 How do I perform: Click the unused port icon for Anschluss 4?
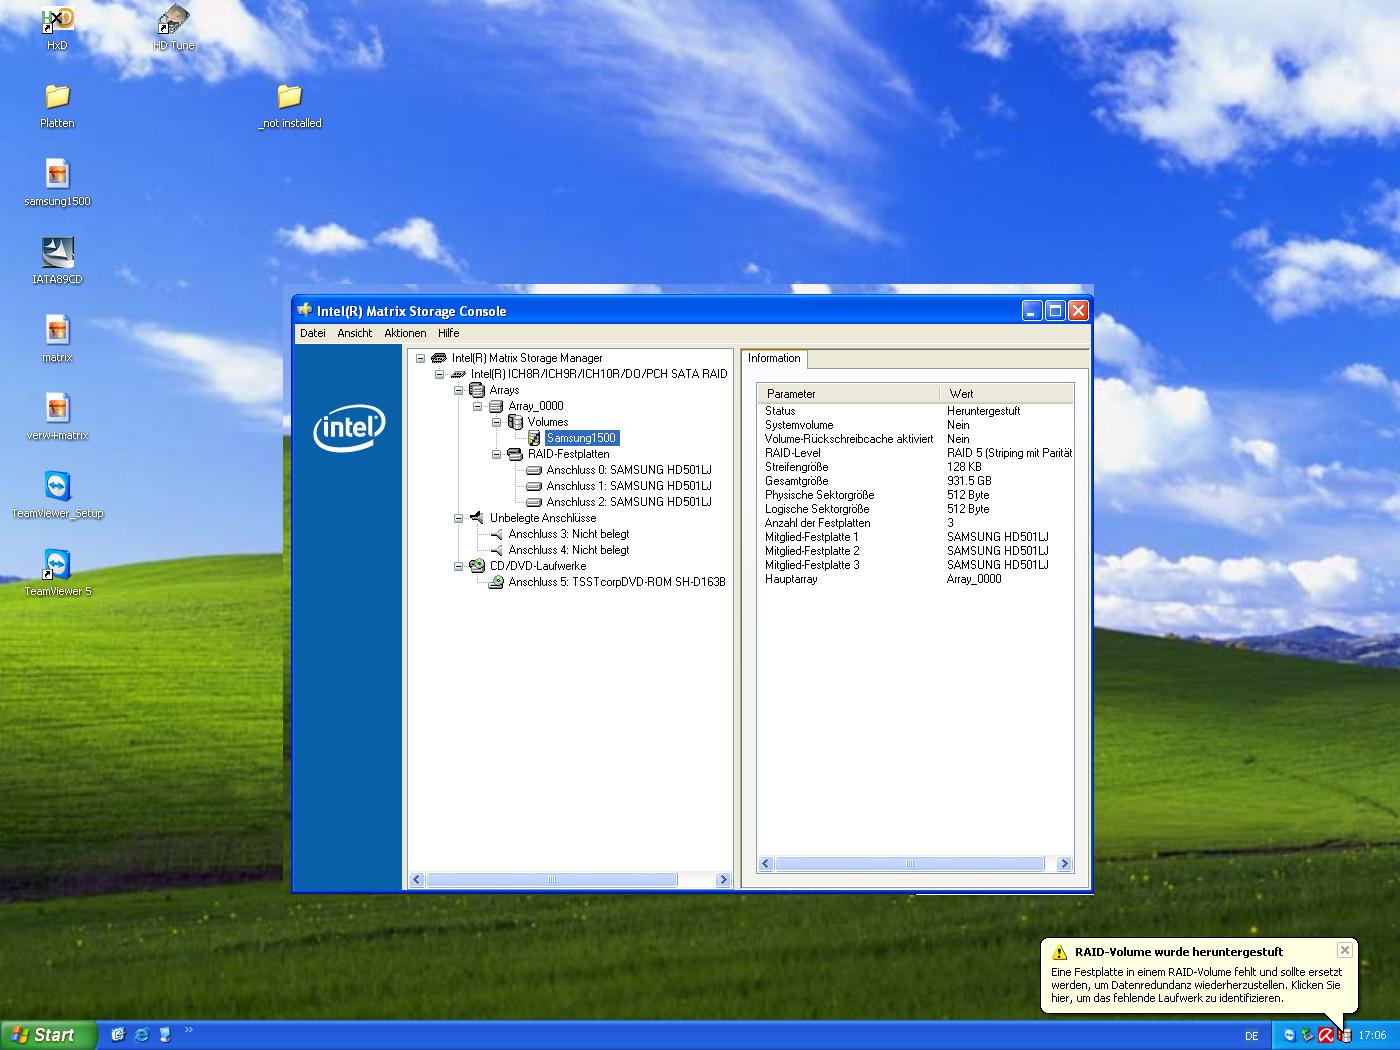pos(496,550)
